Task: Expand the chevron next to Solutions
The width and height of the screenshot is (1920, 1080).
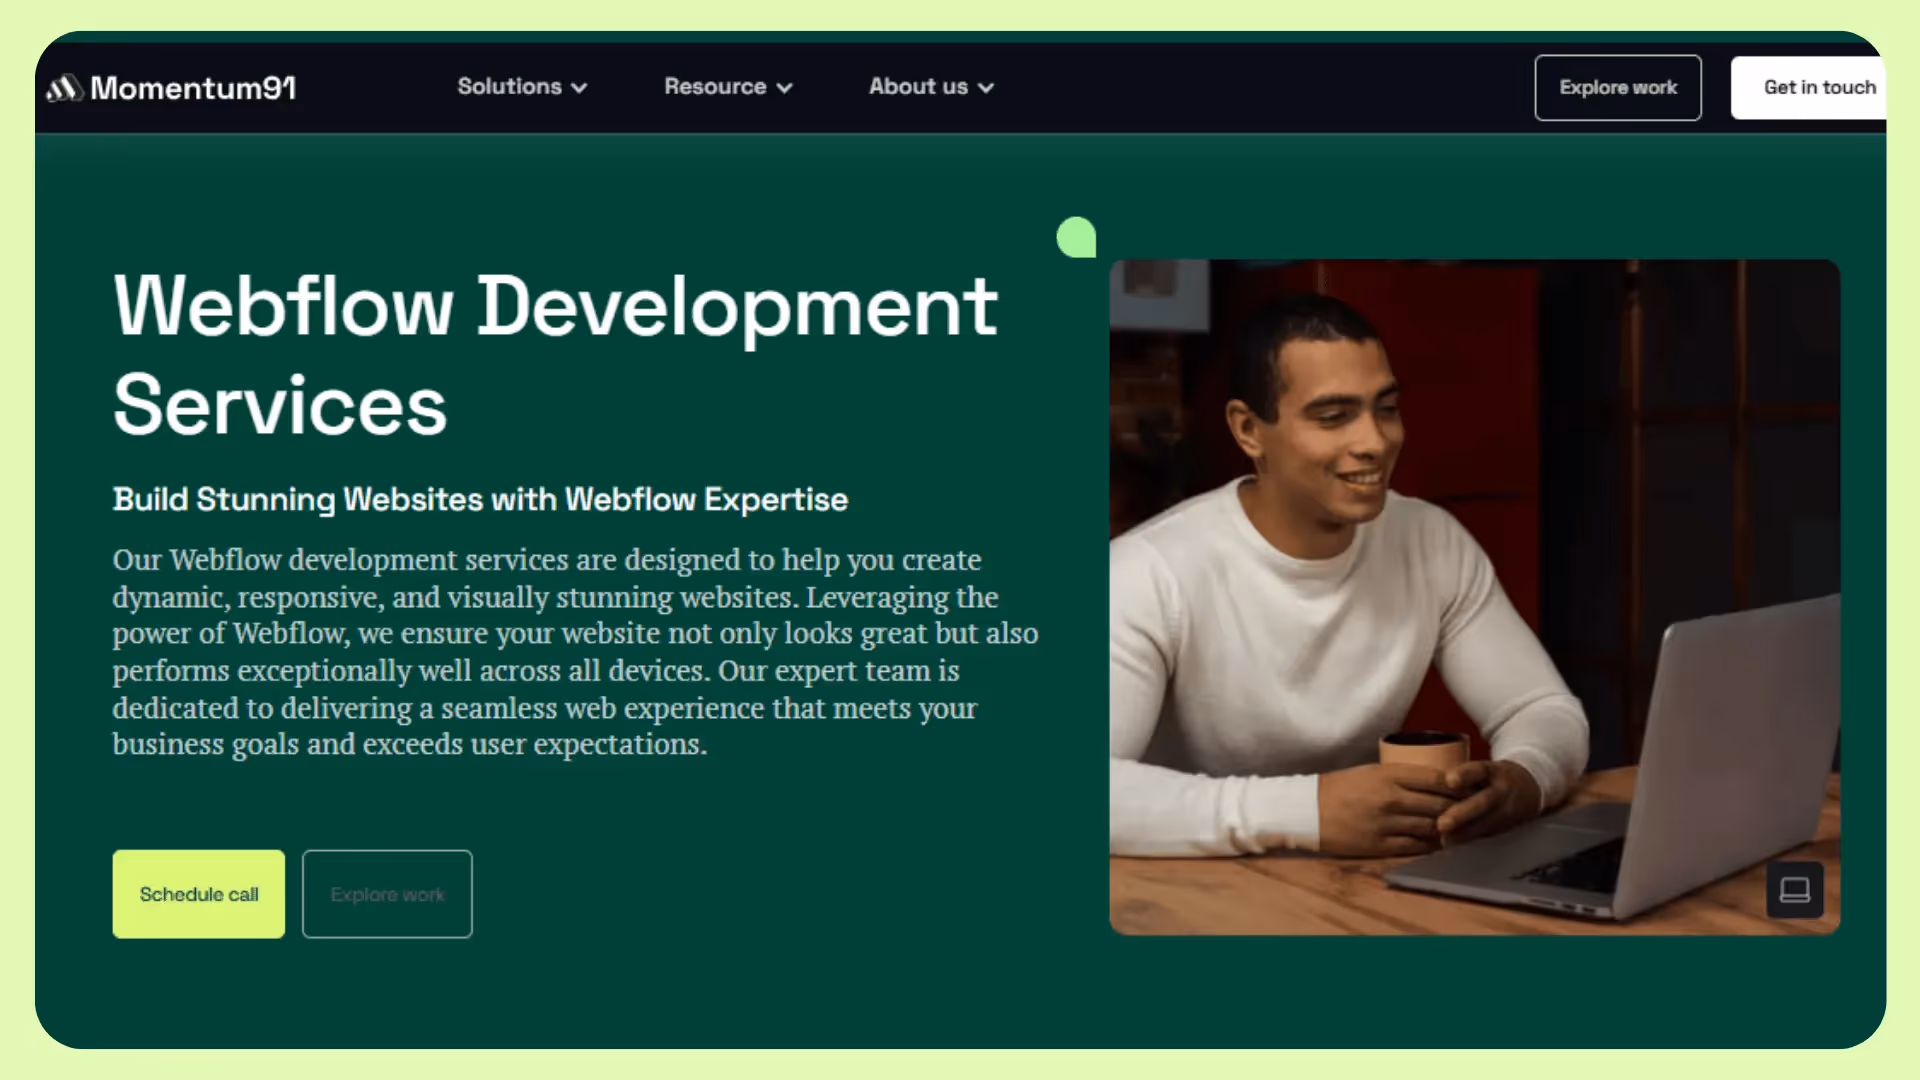Action: (579, 88)
